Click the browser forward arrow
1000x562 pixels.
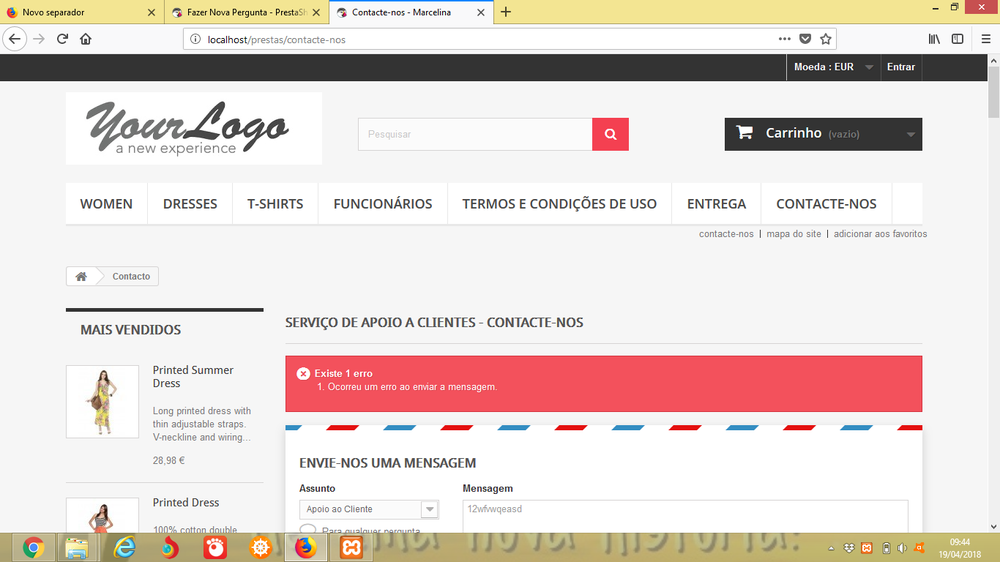pos(39,39)
